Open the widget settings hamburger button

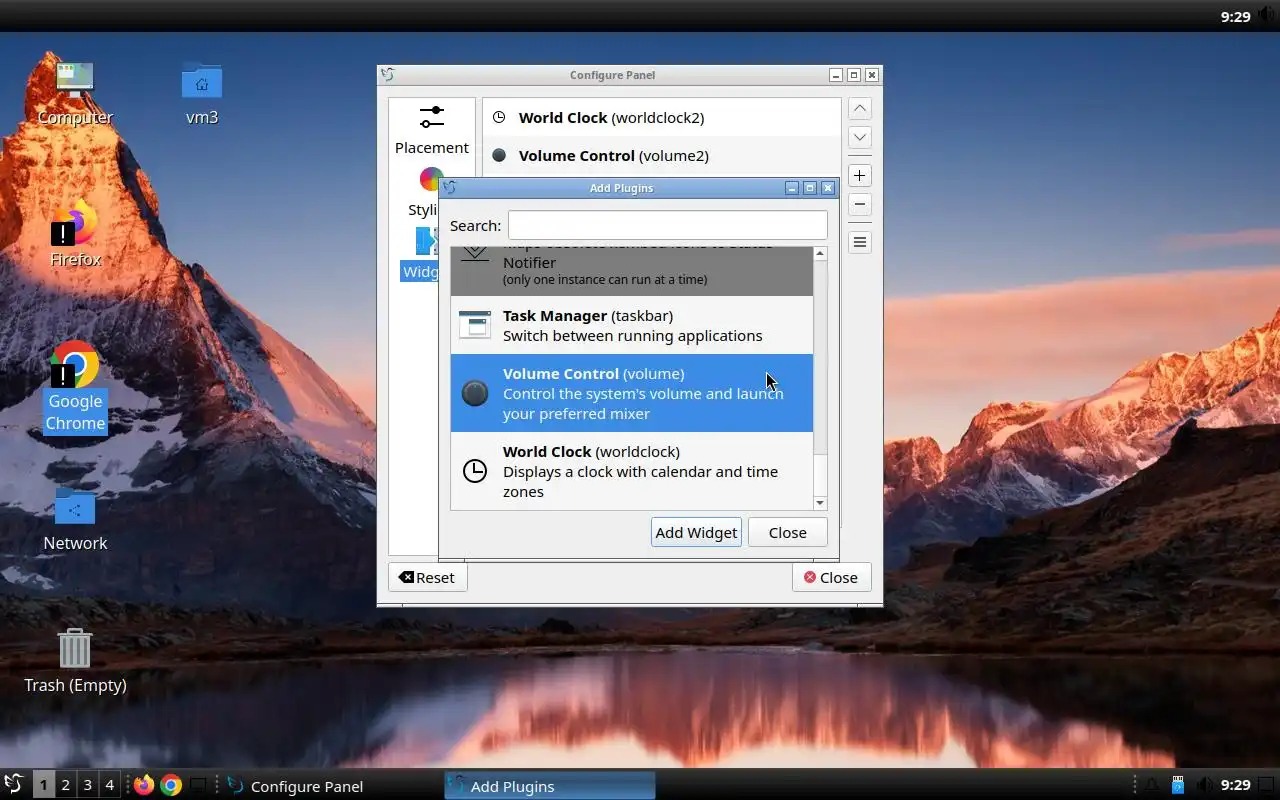point(859,242)
